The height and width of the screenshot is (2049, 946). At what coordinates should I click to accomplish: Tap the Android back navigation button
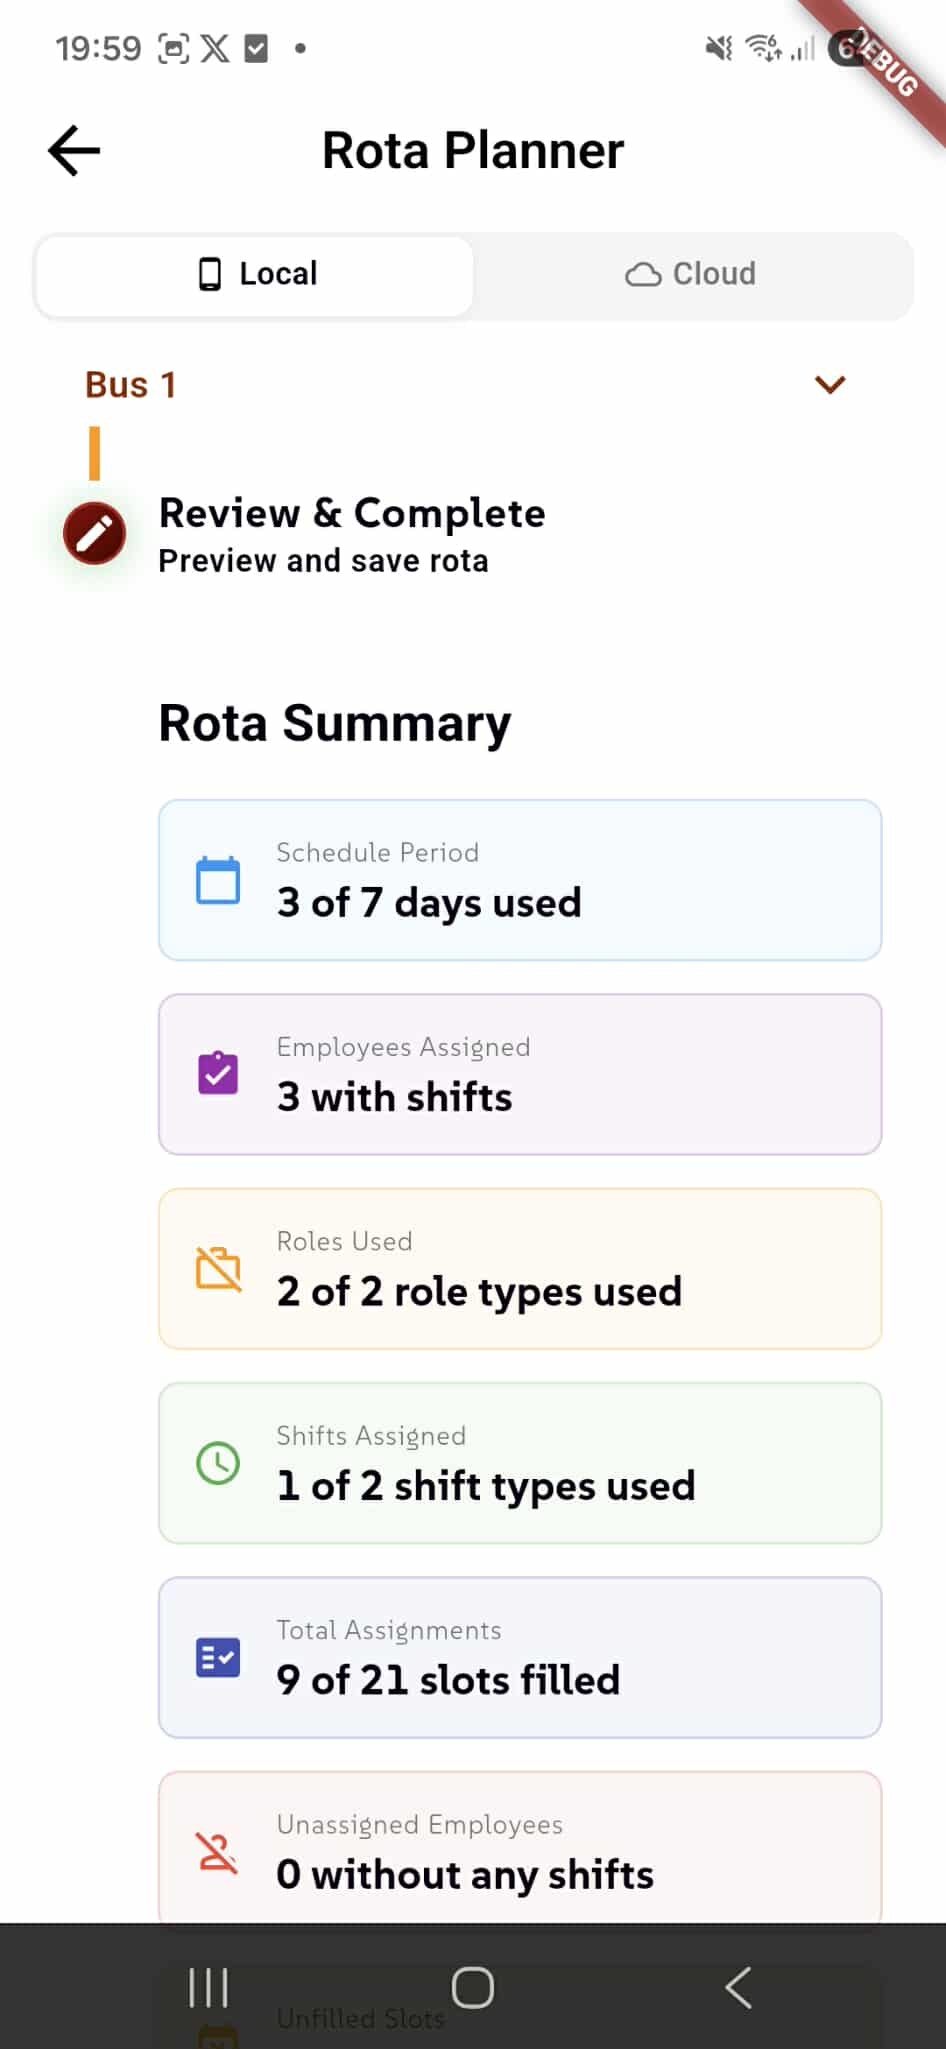(738, 1989)
